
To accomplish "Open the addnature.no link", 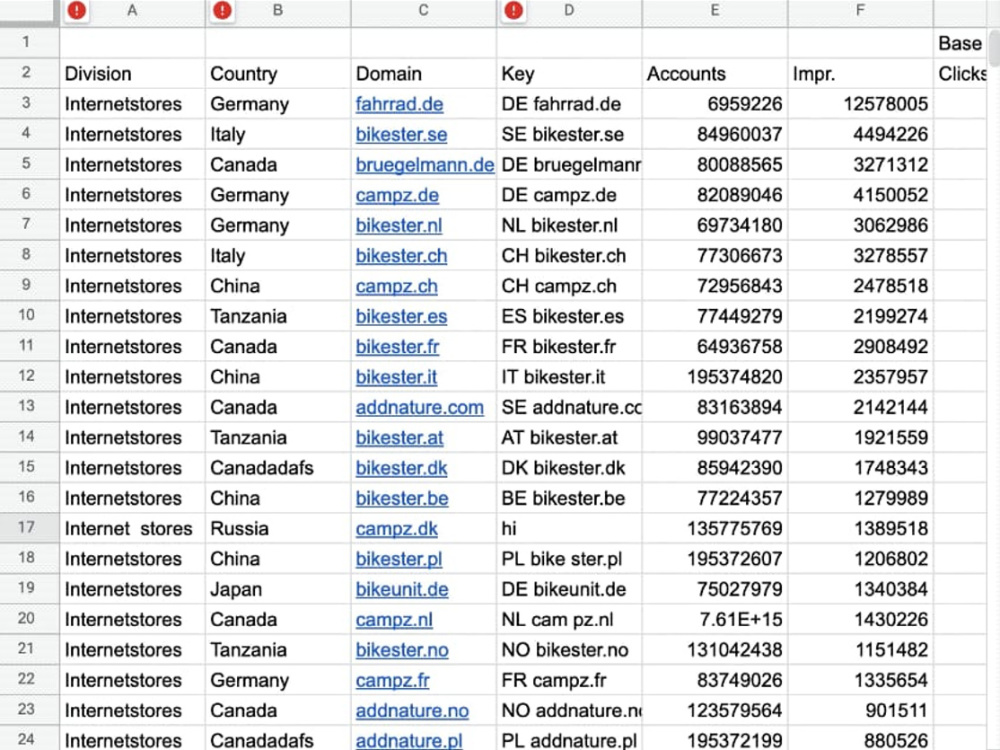I will tap(412, 710).
